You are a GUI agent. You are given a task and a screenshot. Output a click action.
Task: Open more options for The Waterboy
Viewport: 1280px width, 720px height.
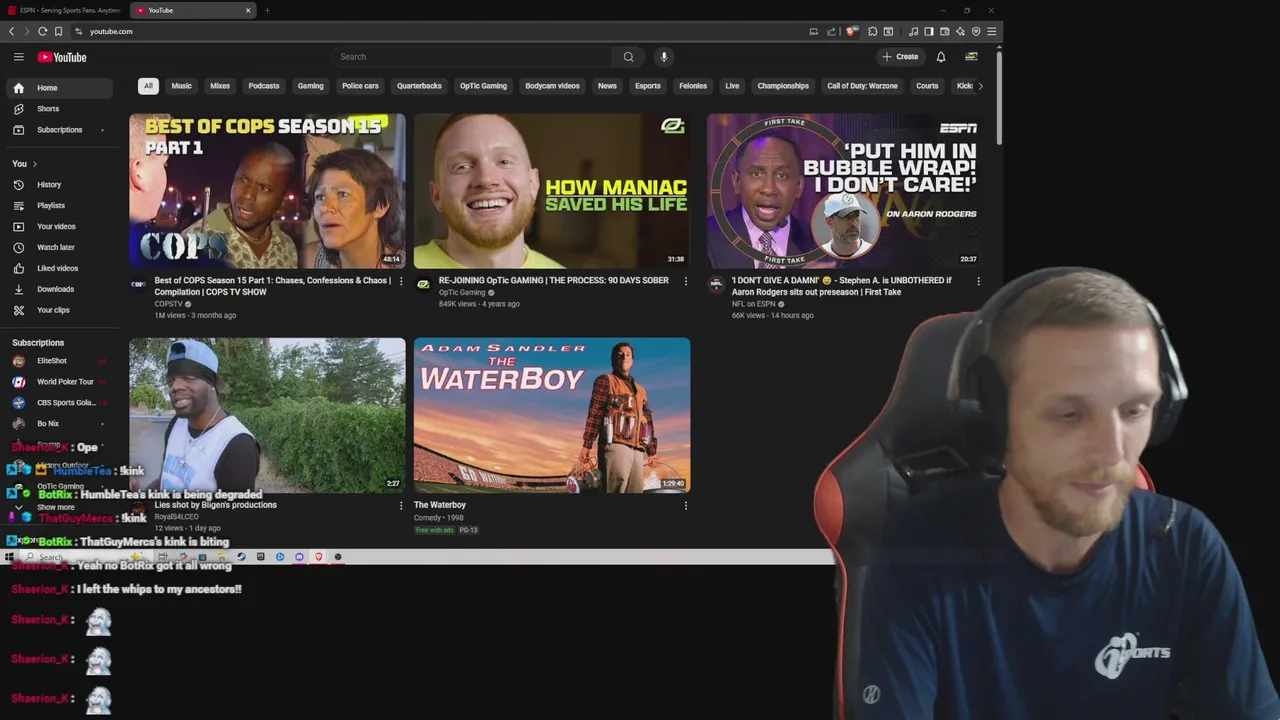click(685, 505)
